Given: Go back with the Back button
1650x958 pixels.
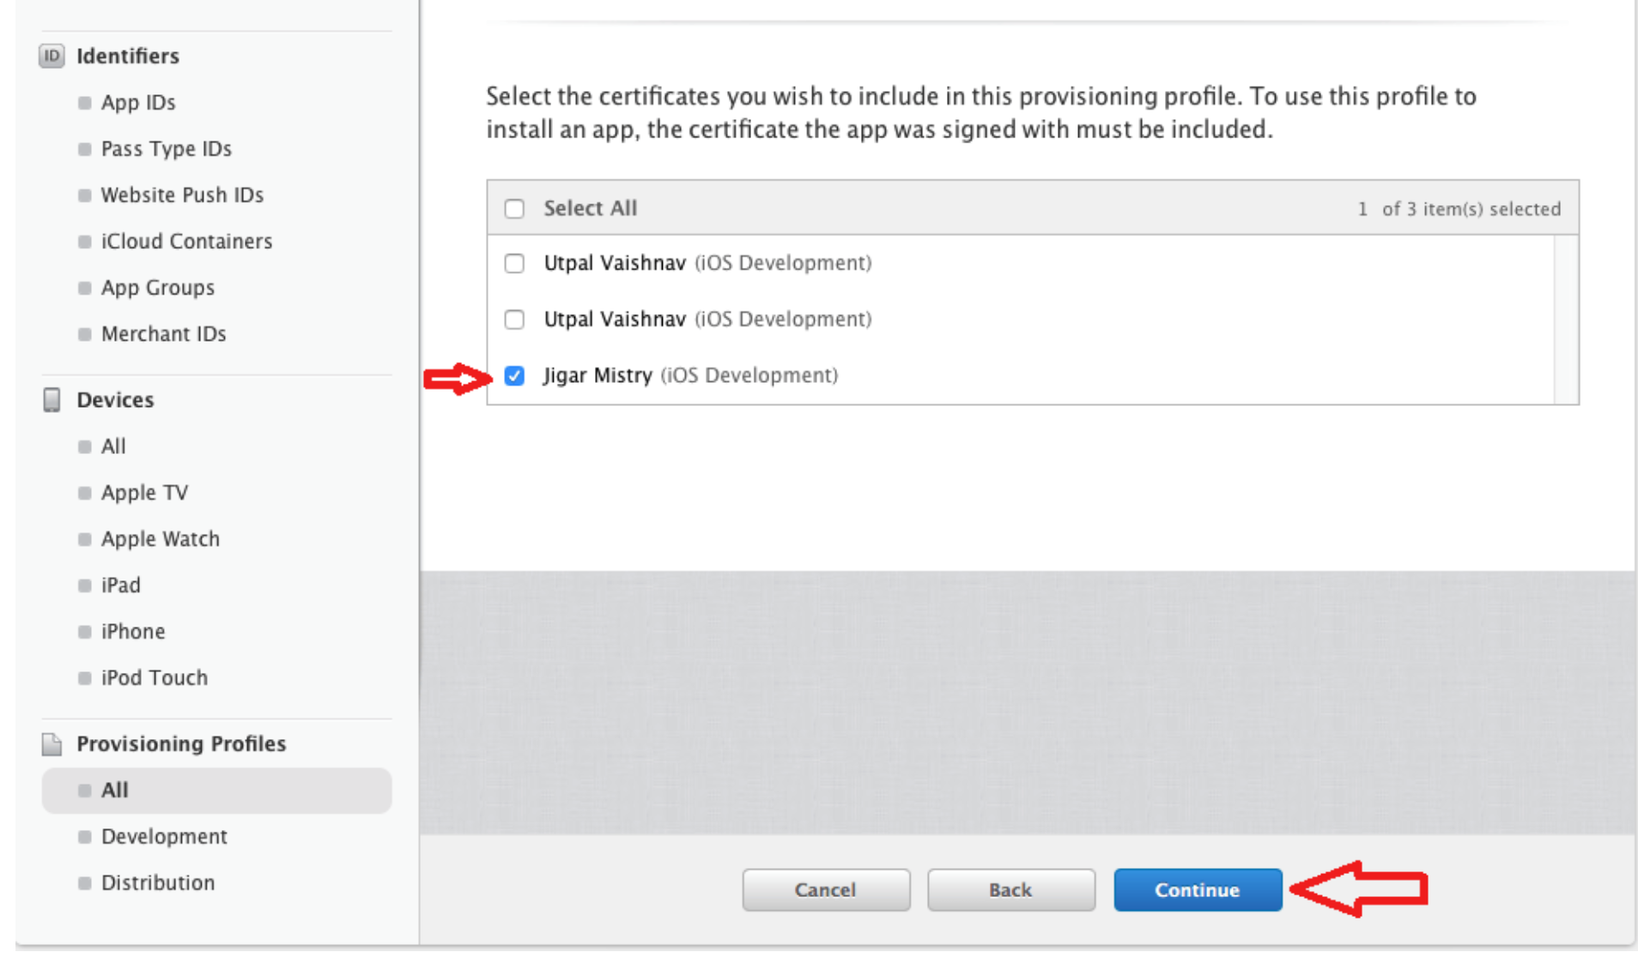Looking at the screenshot, I should pos(1010,890).
